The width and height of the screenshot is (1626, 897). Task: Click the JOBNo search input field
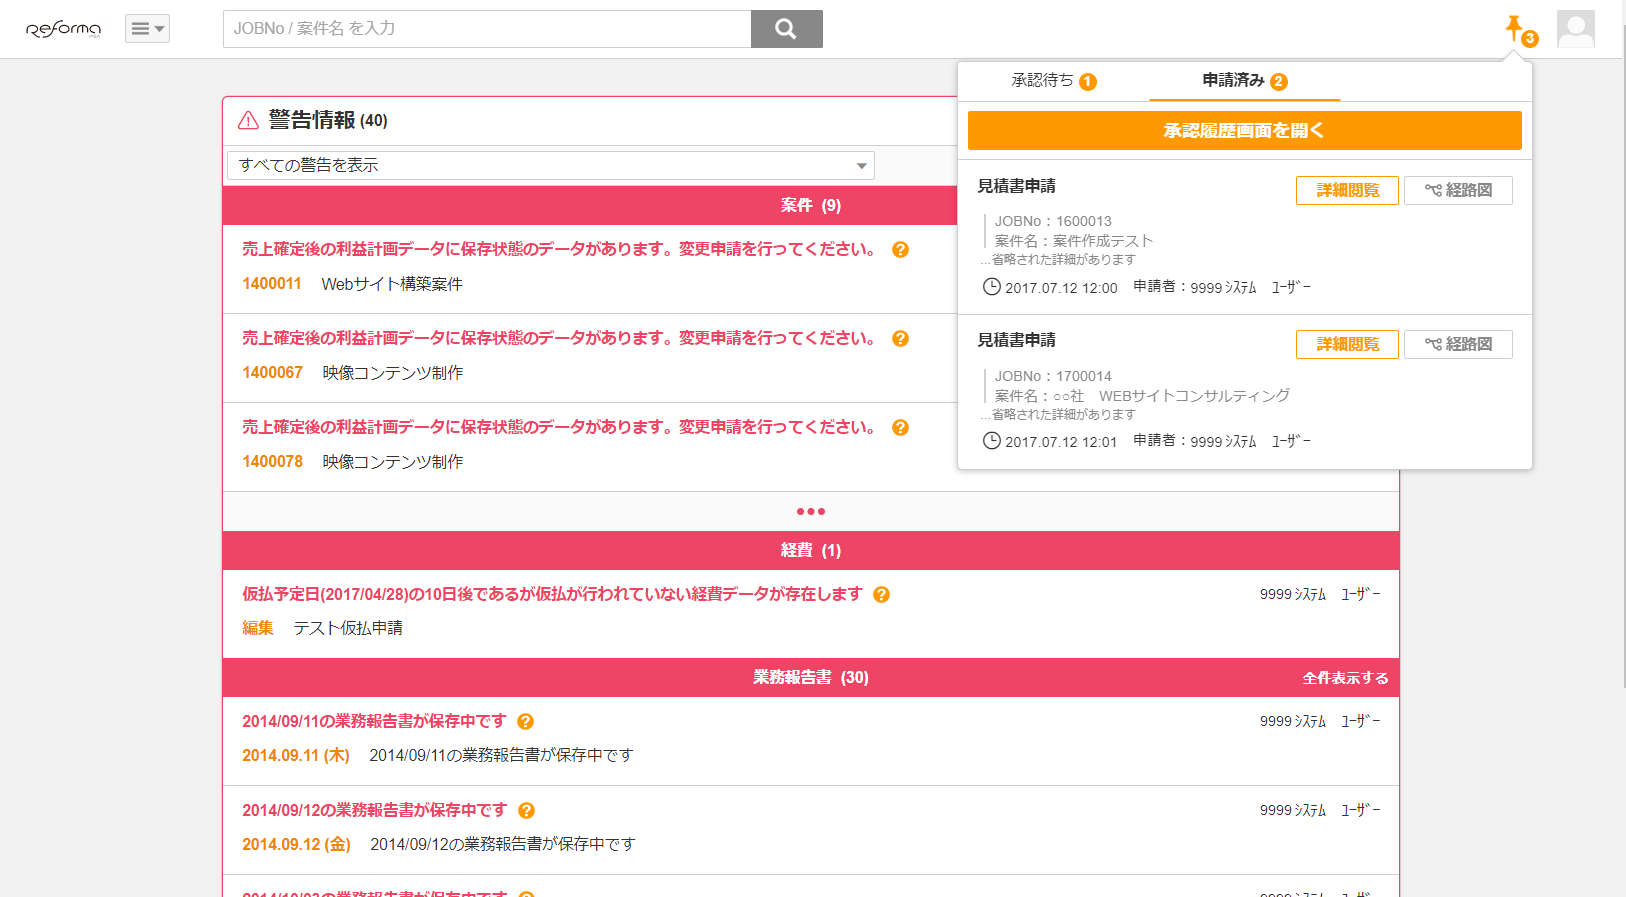pyautogui.click(x=487, y=29)
